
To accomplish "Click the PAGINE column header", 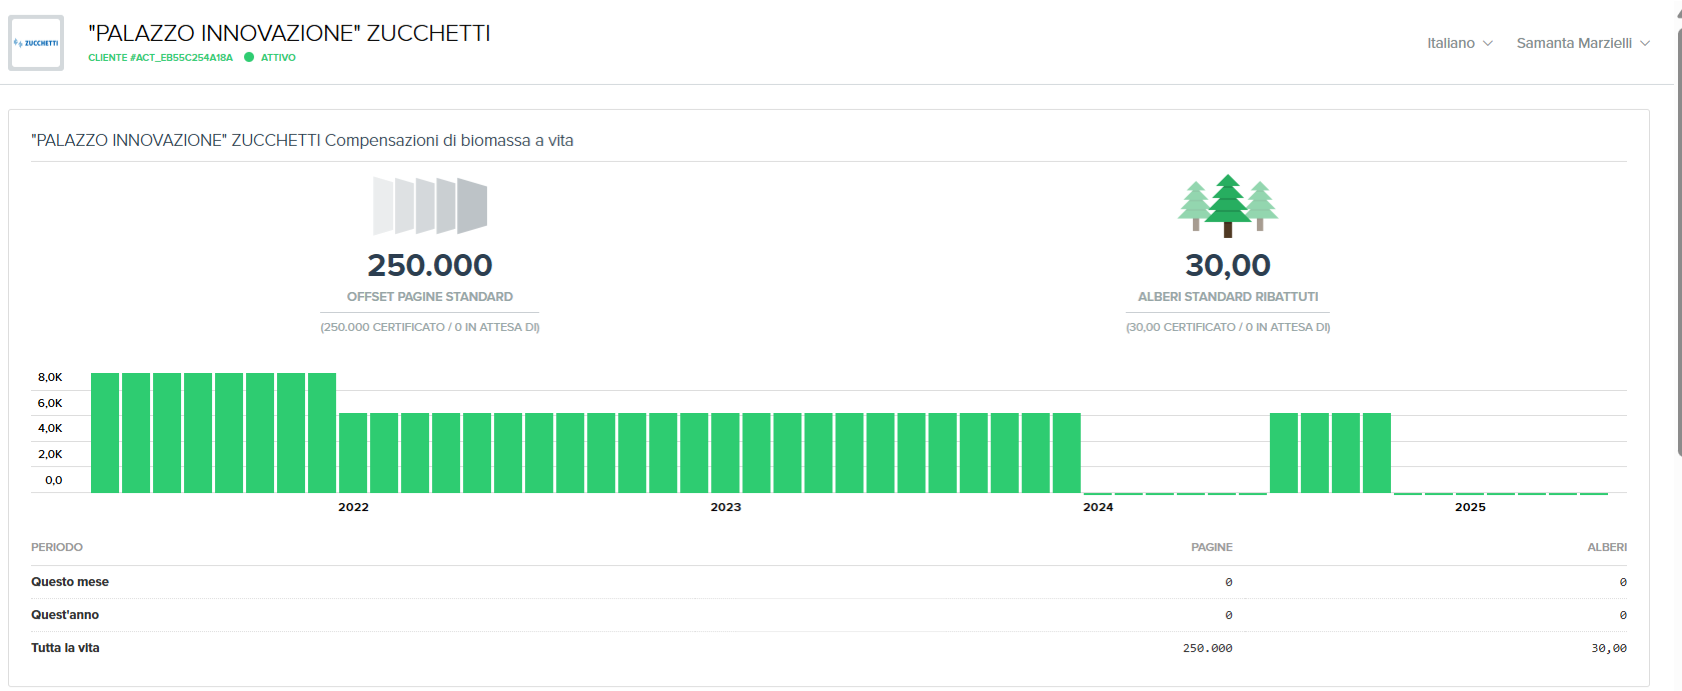I will coord(1211,547).
